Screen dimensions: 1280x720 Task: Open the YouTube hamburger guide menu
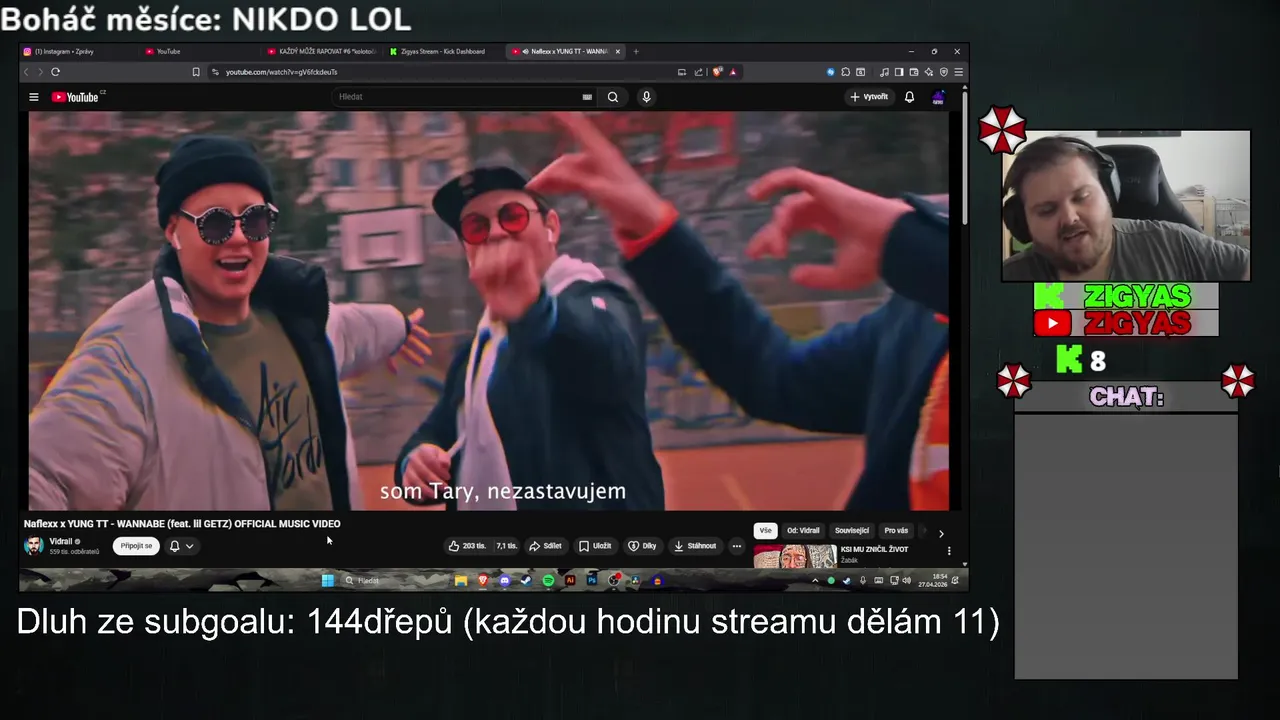[x=33, y=97]
